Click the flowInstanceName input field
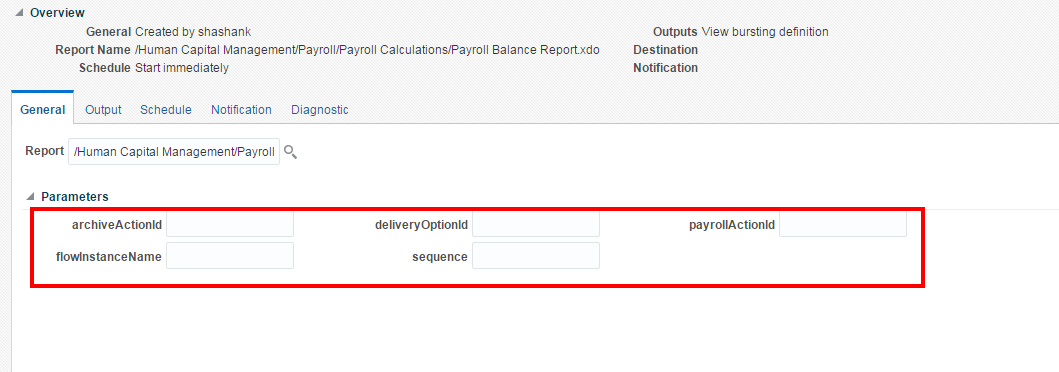Viewport: 1059px width, 372px height. pyautogui.click(x=230, y=256)
